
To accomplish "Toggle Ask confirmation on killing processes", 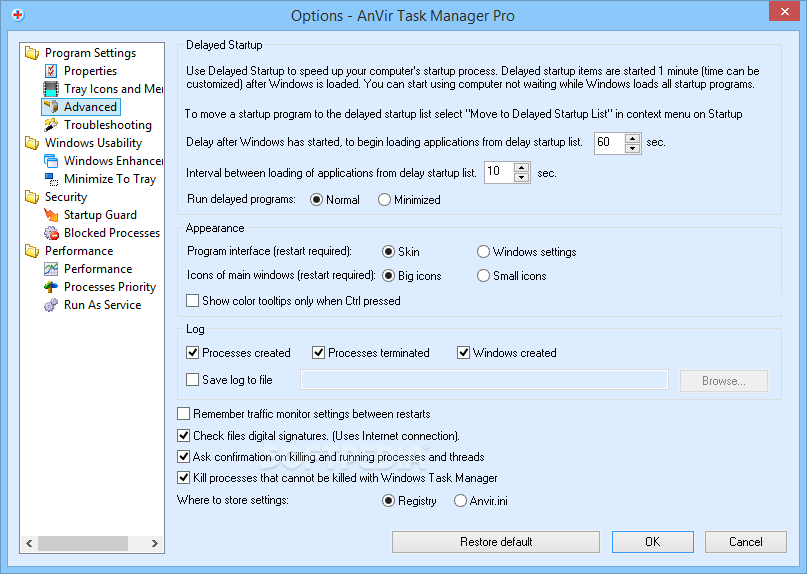I will tap(331, 457).
